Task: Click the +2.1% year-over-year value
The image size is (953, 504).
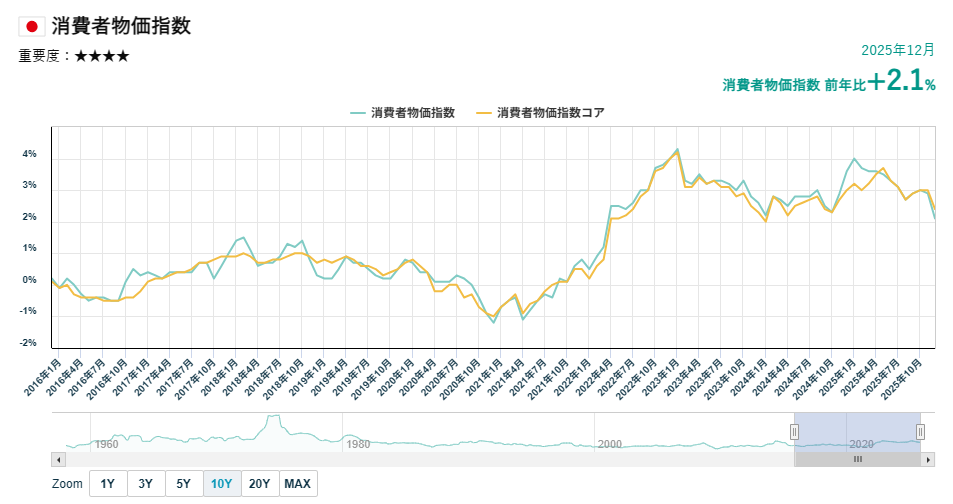Action: [901, 81]
